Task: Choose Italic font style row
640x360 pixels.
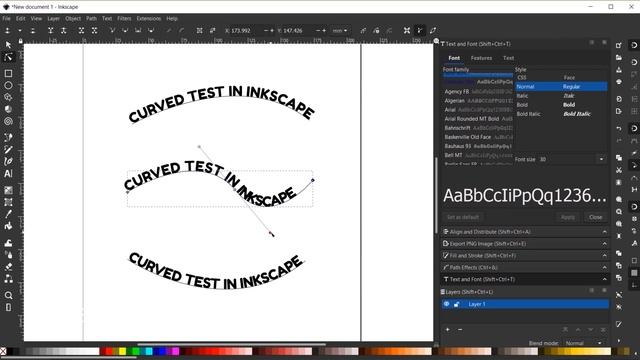Action: click(x=561, y=96)
